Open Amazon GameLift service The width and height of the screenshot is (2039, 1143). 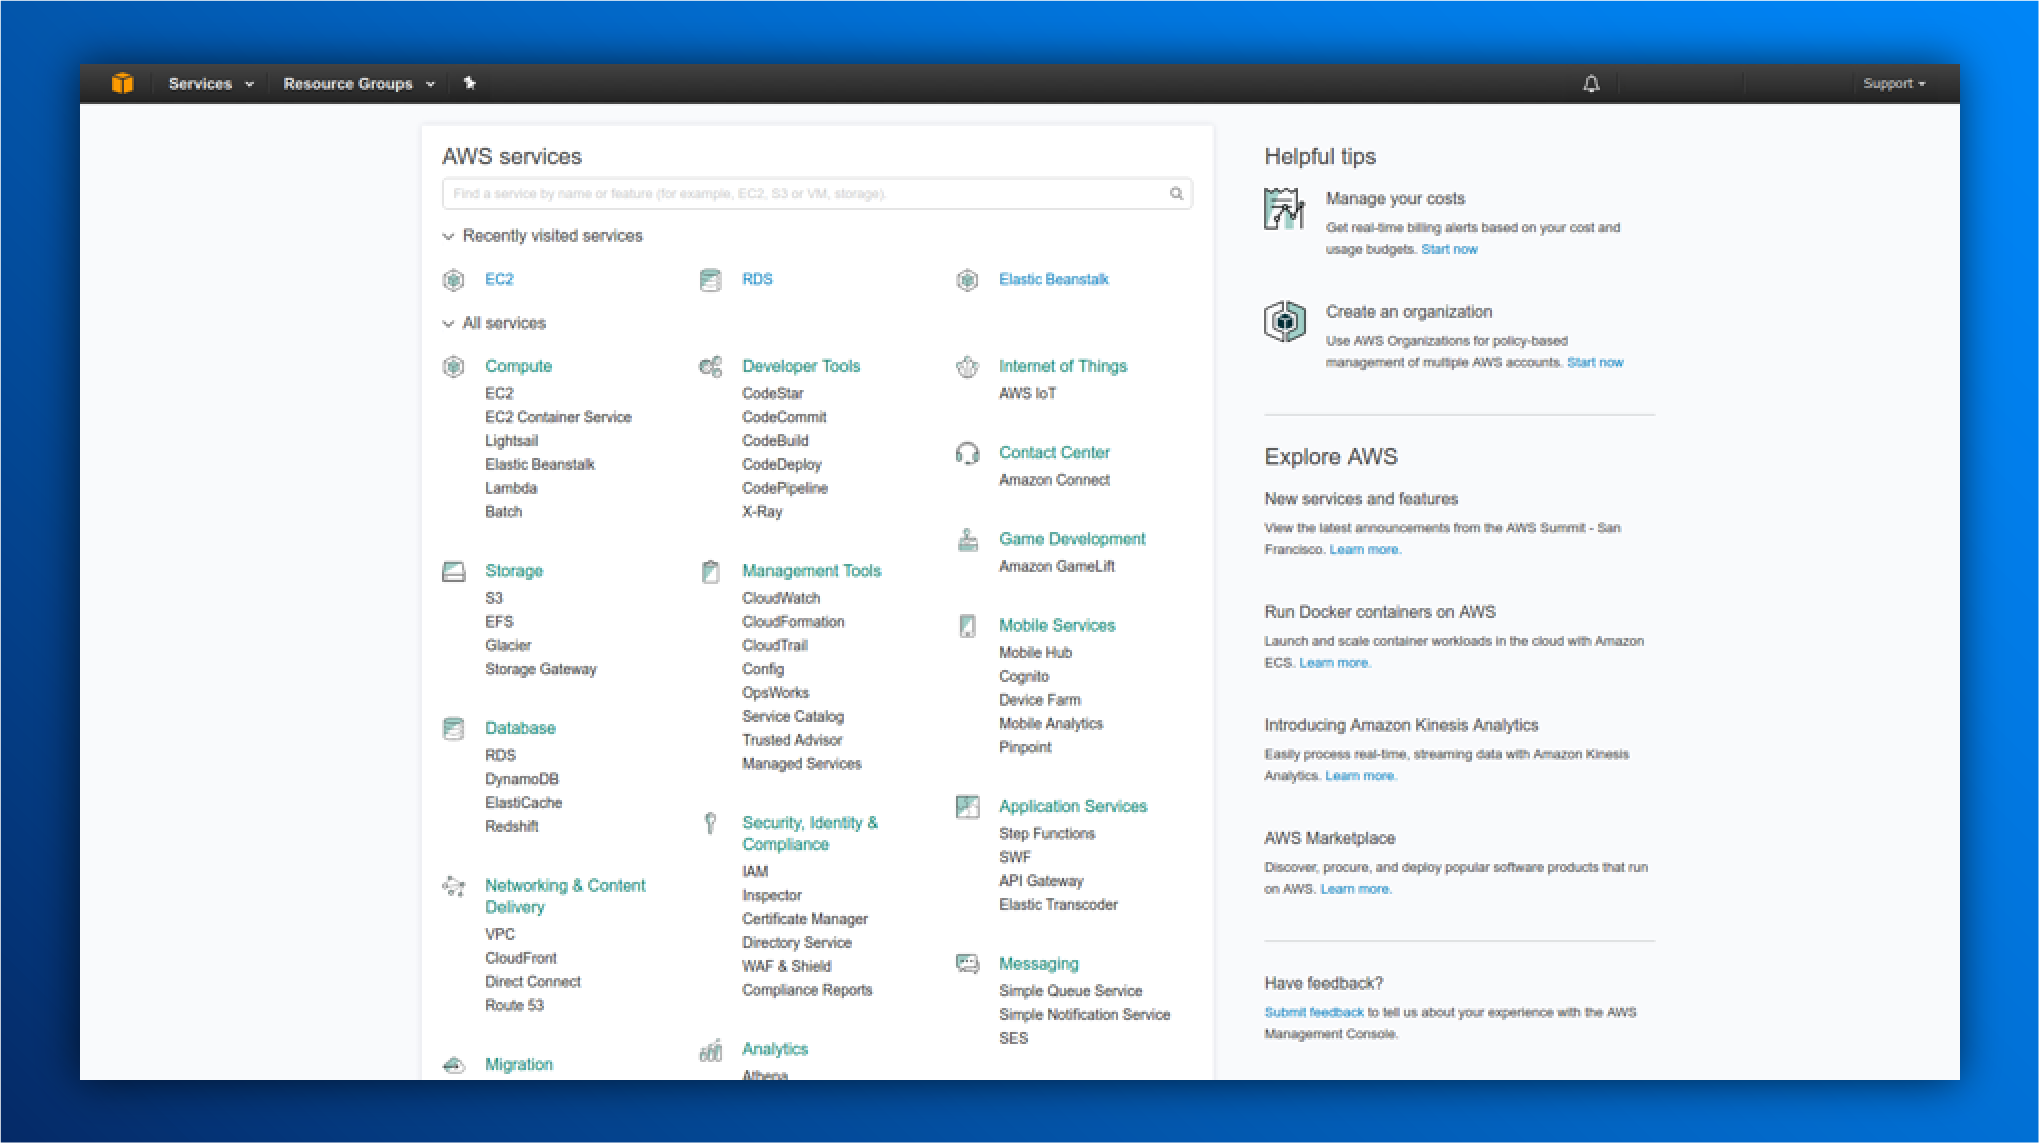tap(1057, 567)
